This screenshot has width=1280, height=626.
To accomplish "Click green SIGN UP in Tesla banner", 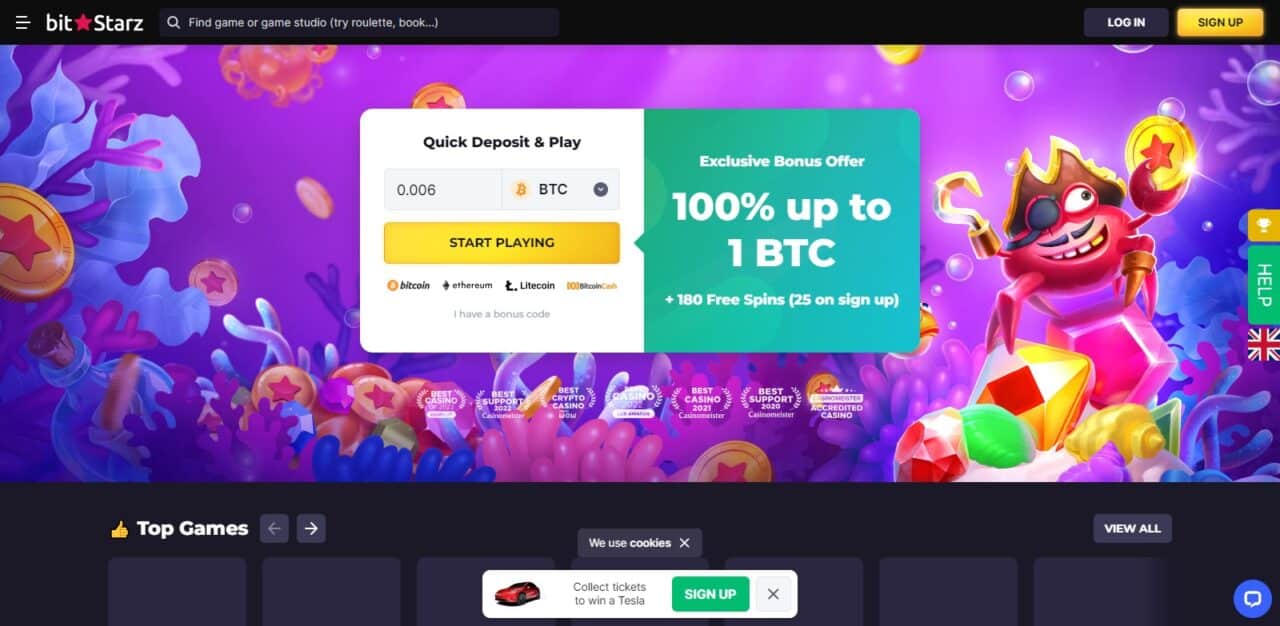I will pos(710,594).
